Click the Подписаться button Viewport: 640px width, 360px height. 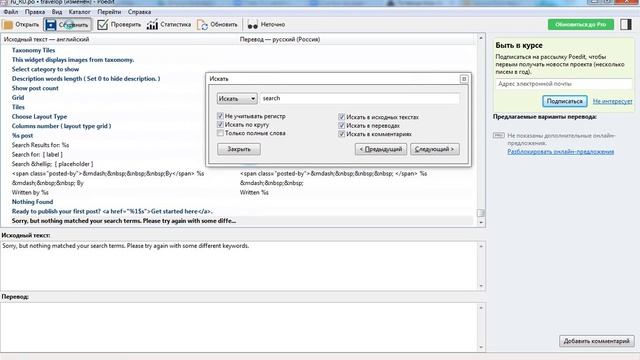564,101
